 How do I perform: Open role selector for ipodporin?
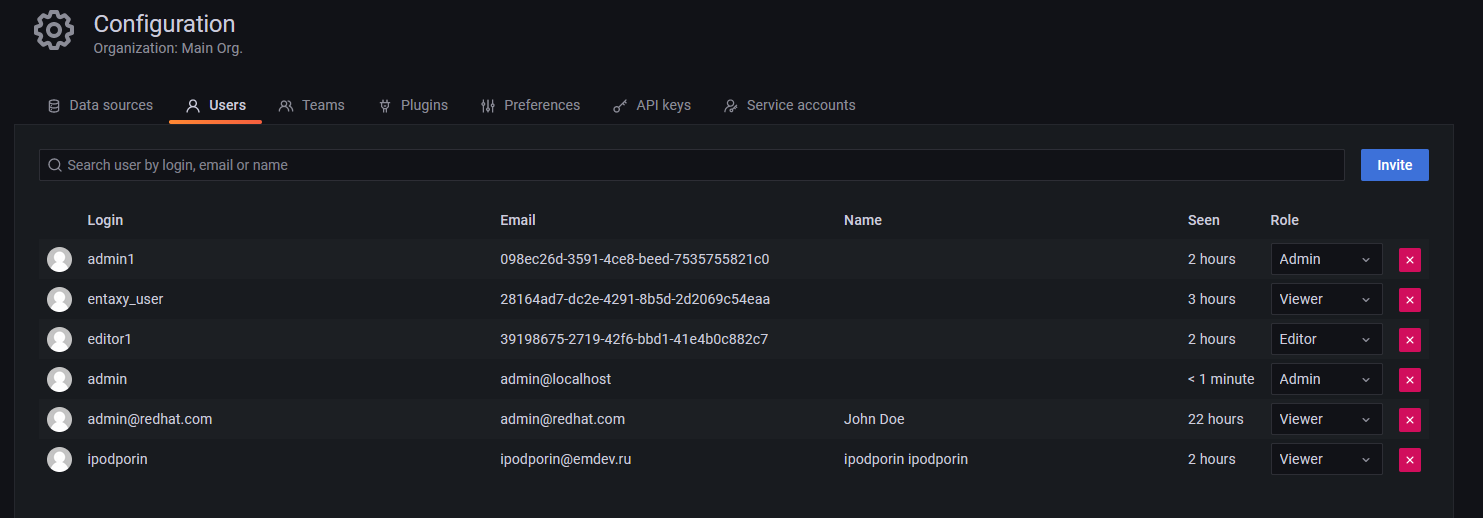click(1325, 460)
